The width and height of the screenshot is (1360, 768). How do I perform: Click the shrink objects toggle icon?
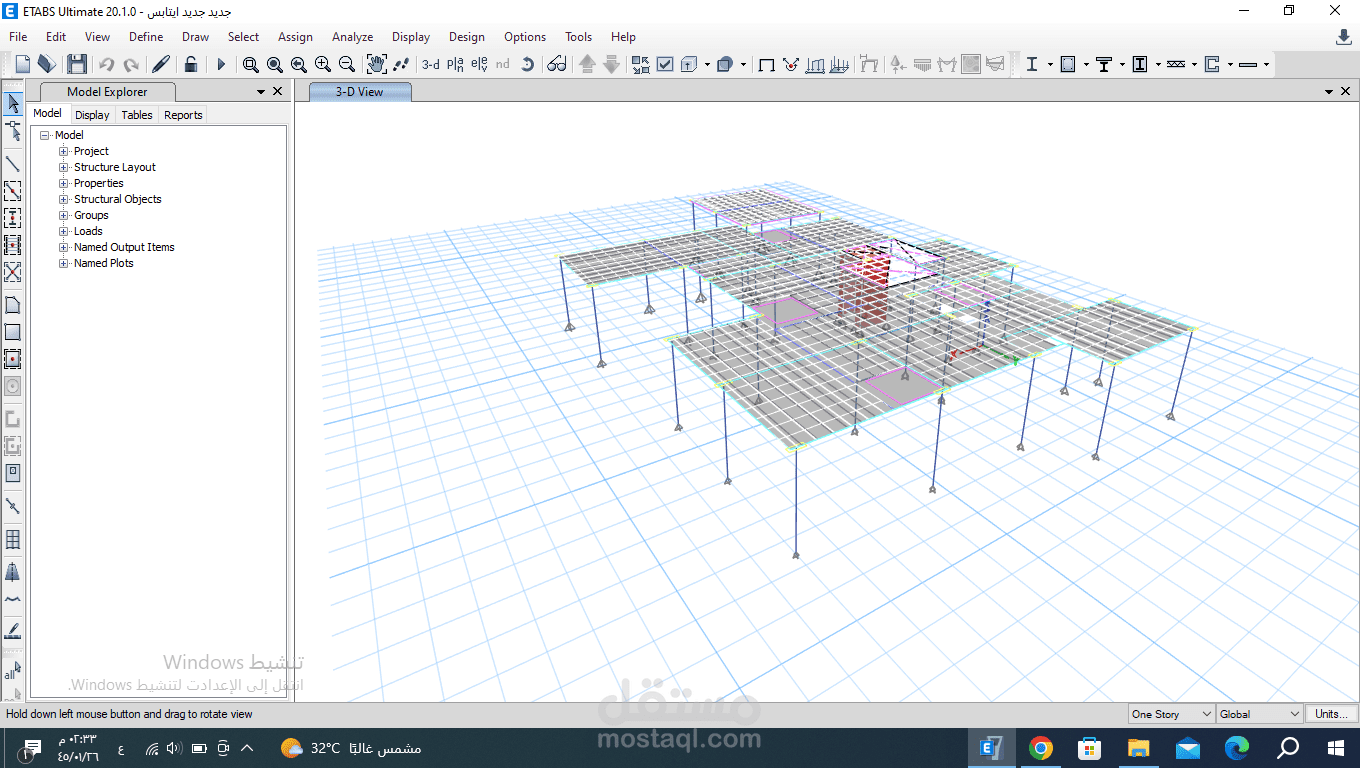point(641,64)
